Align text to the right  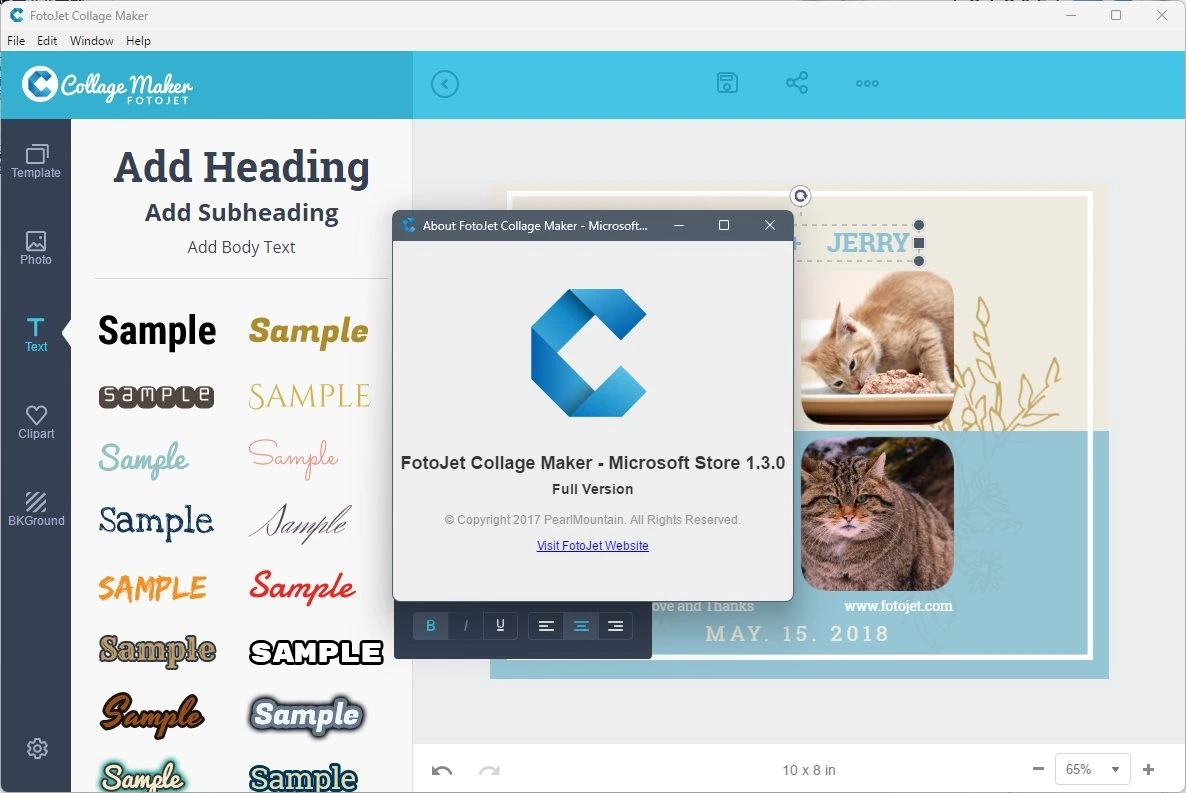click(x=616, y=626)
